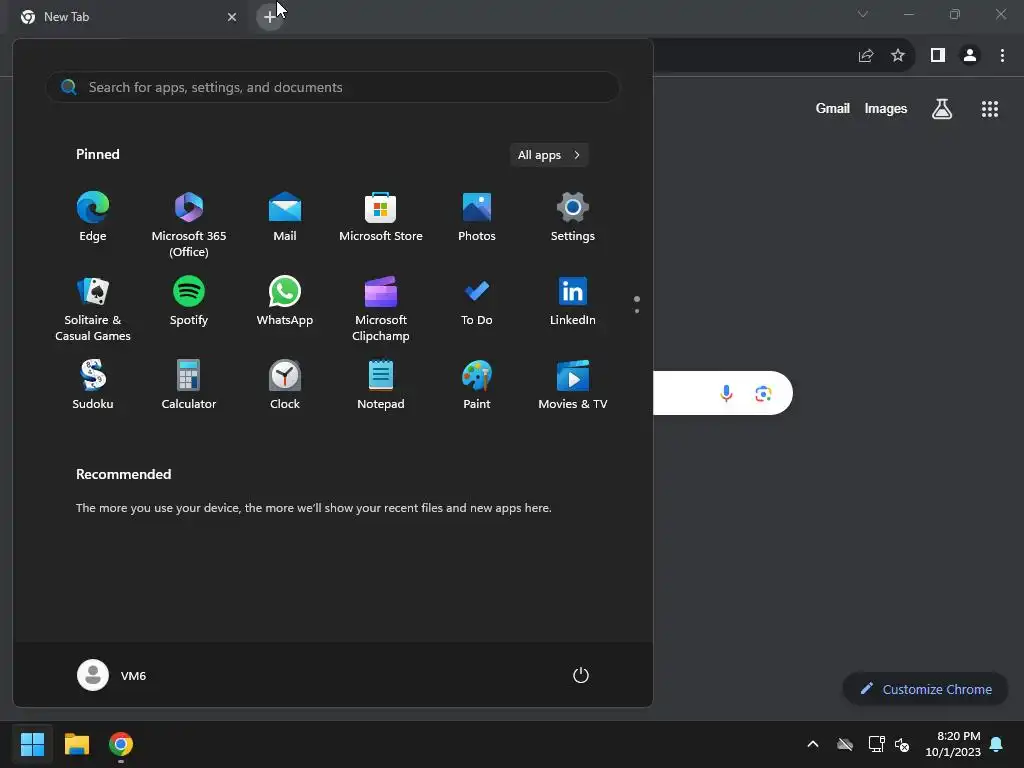Launch Microsoft Clipchamp
Viewport: 1024px width, 768px height.
coord(381,309)
